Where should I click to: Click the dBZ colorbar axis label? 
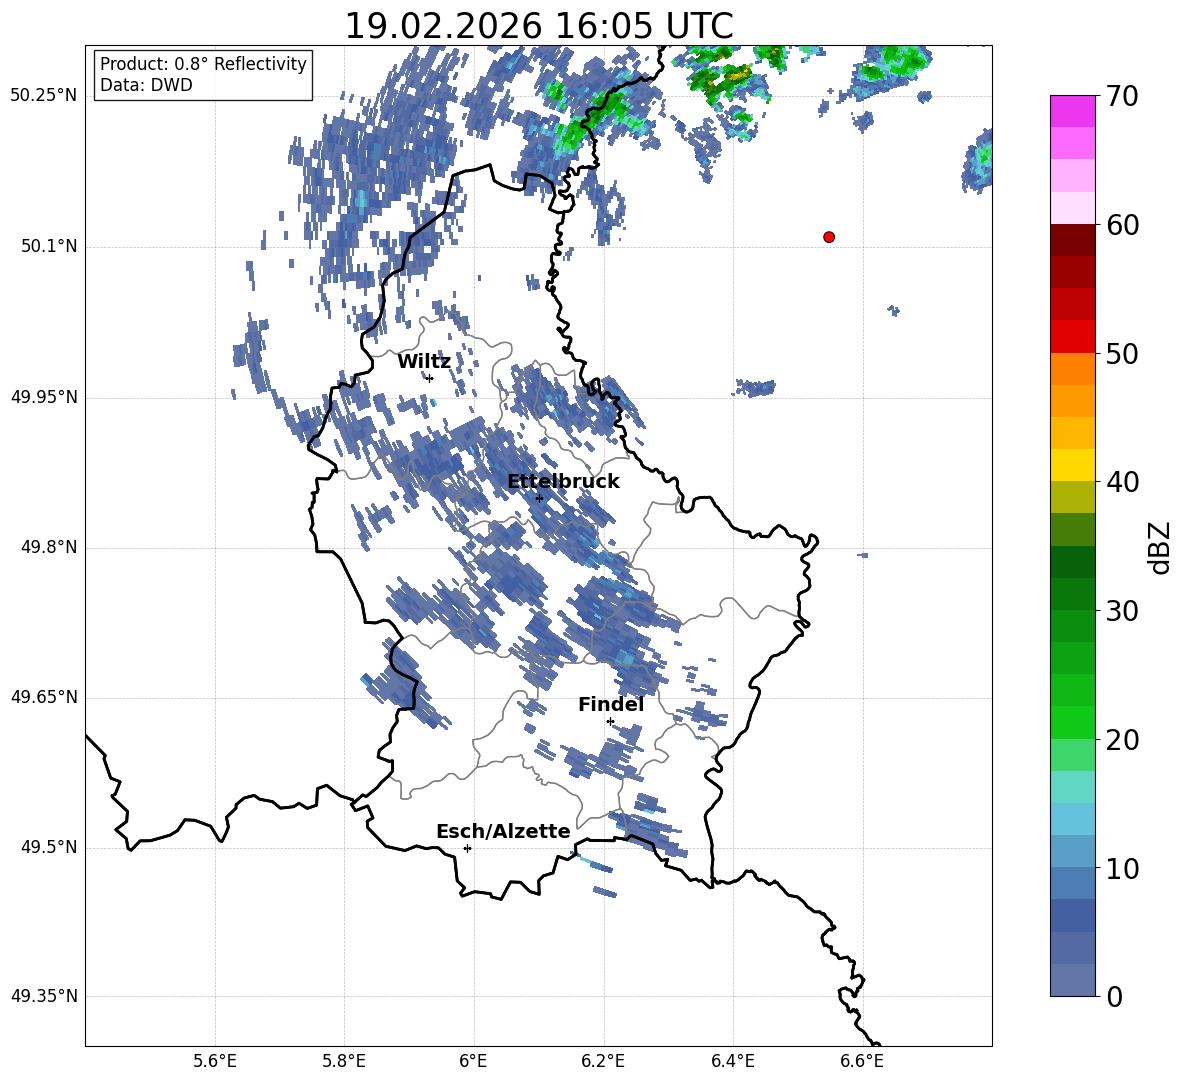click(1159, 547)
